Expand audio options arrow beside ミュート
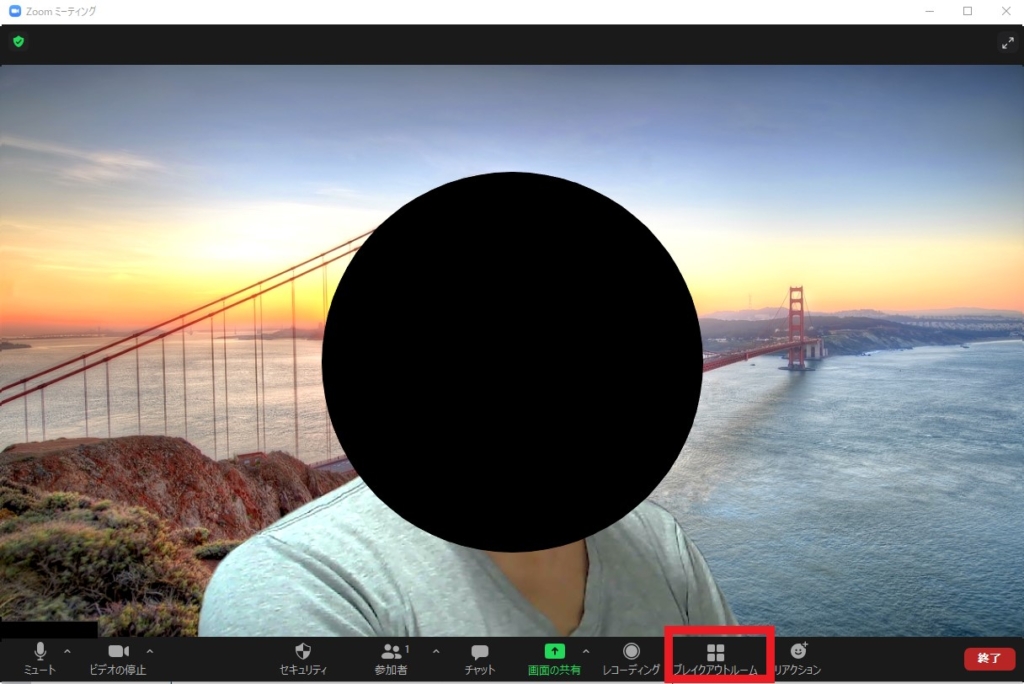Image resolution: width=1024 pixels, height=684 pixels. point(67,651)
